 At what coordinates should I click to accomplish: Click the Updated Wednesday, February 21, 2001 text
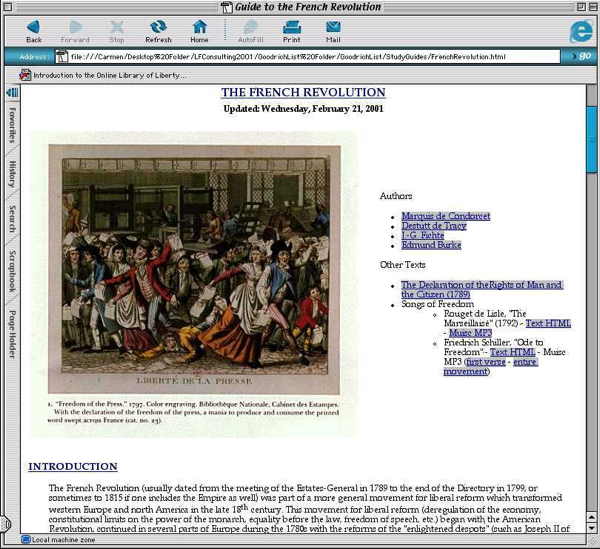(x=303, y=109)
